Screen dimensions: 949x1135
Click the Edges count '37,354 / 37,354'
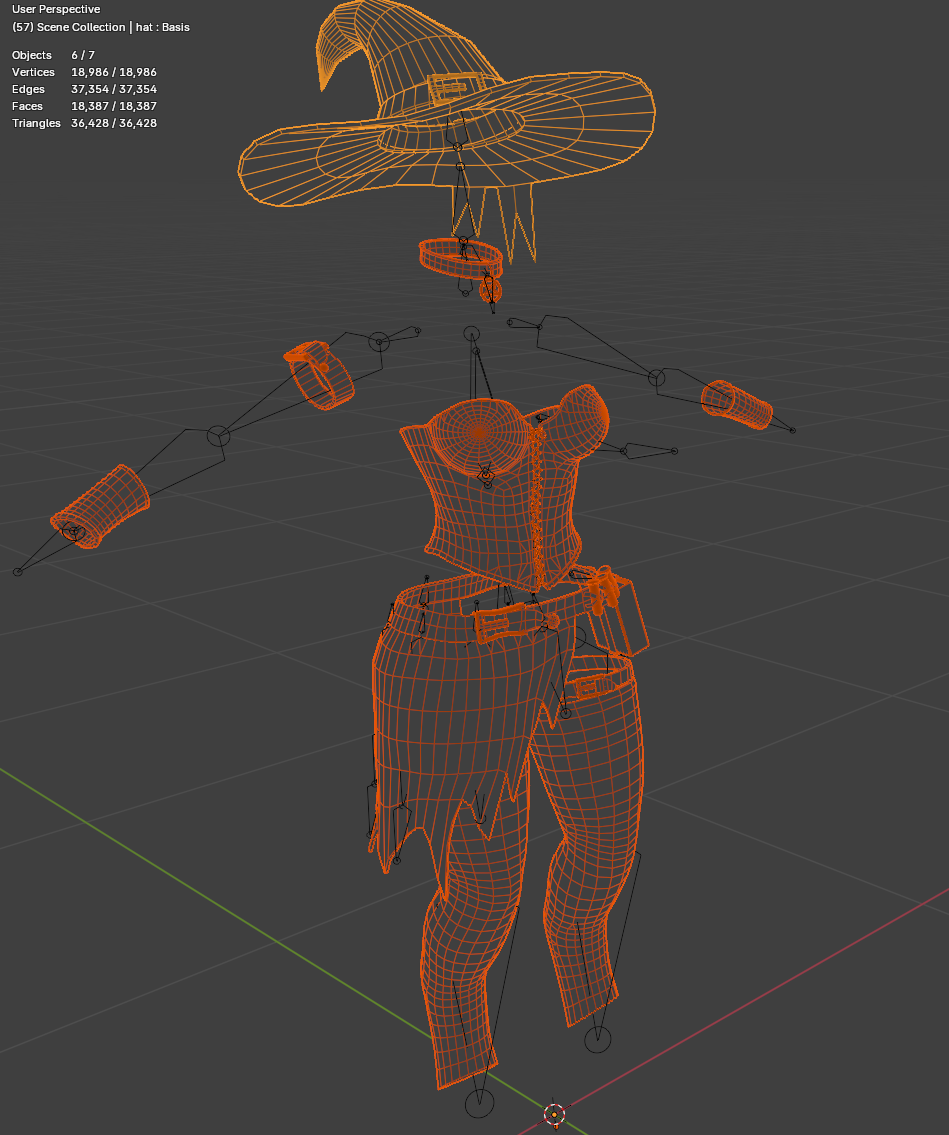114,89
